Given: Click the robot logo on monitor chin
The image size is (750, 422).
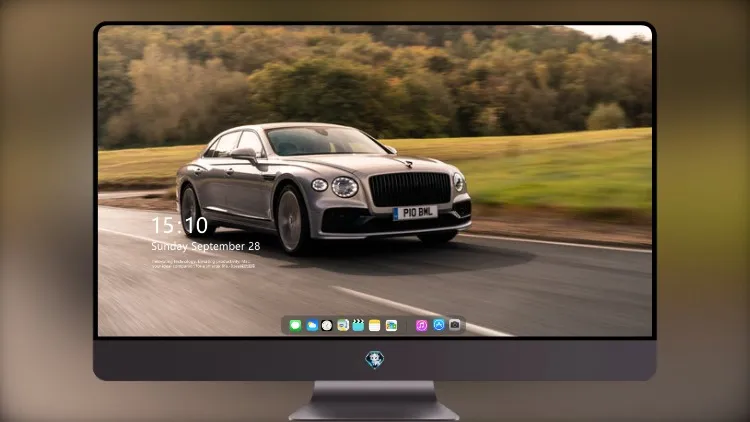Looking at the screenshot, I should click(375, 359).
